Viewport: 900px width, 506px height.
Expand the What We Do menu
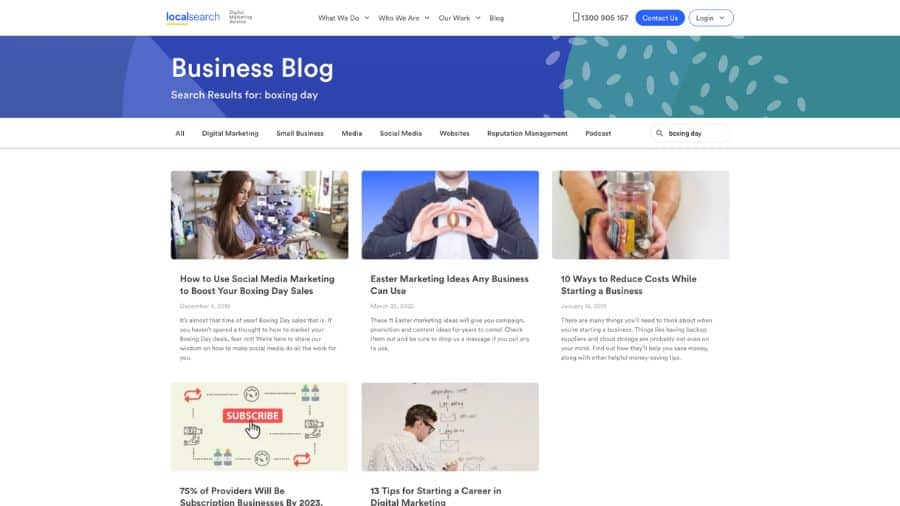pyautogui.click(x=343, y=18)
